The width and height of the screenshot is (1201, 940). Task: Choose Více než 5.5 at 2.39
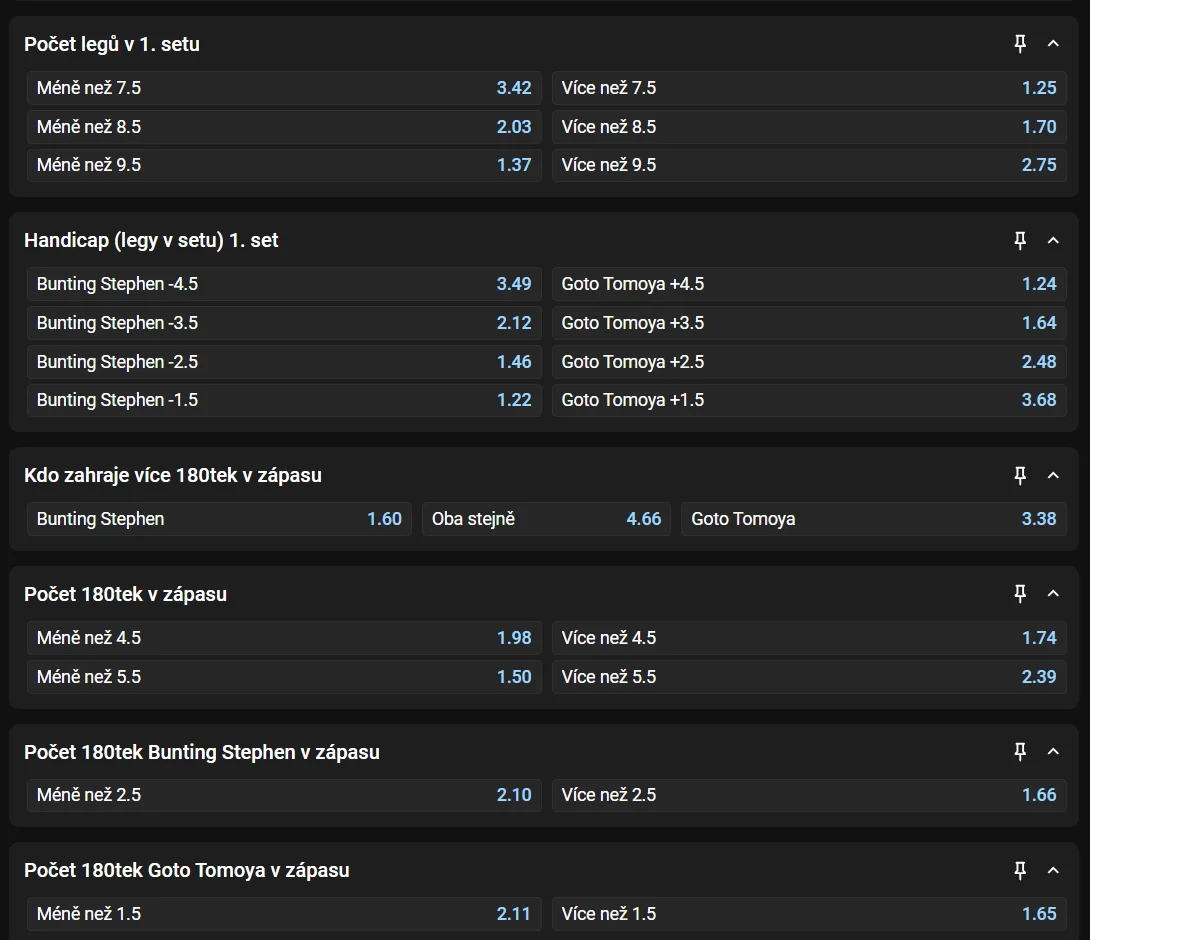coord(809,677)
